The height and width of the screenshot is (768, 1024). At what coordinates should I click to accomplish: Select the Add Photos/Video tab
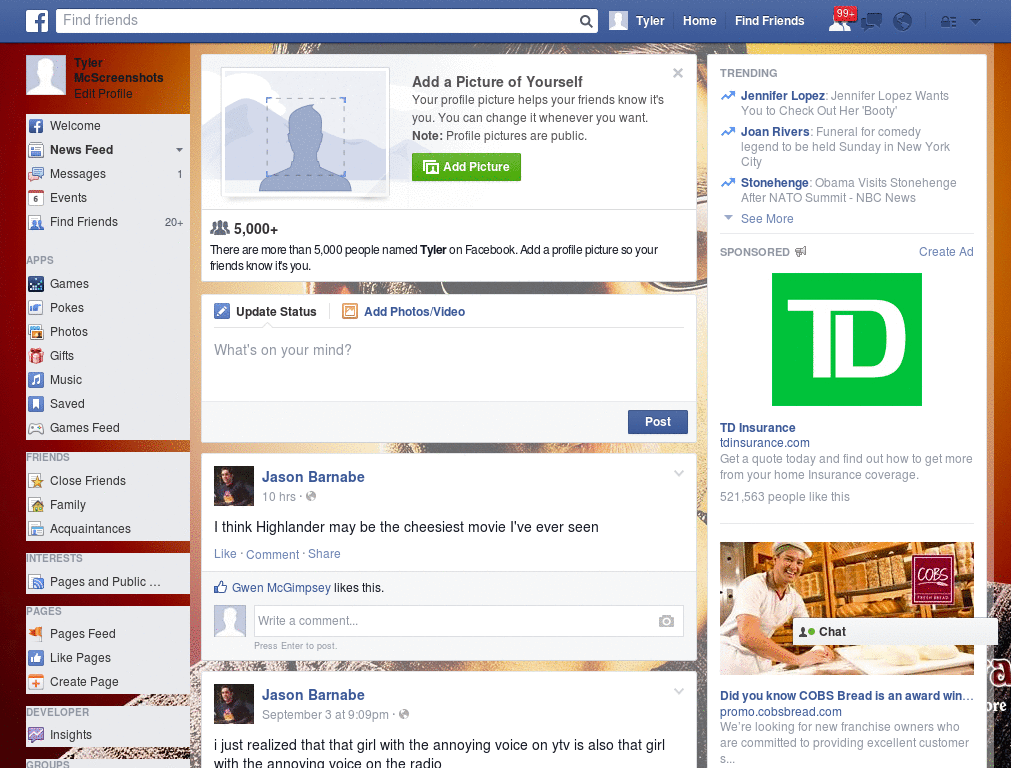coord(404,312)
